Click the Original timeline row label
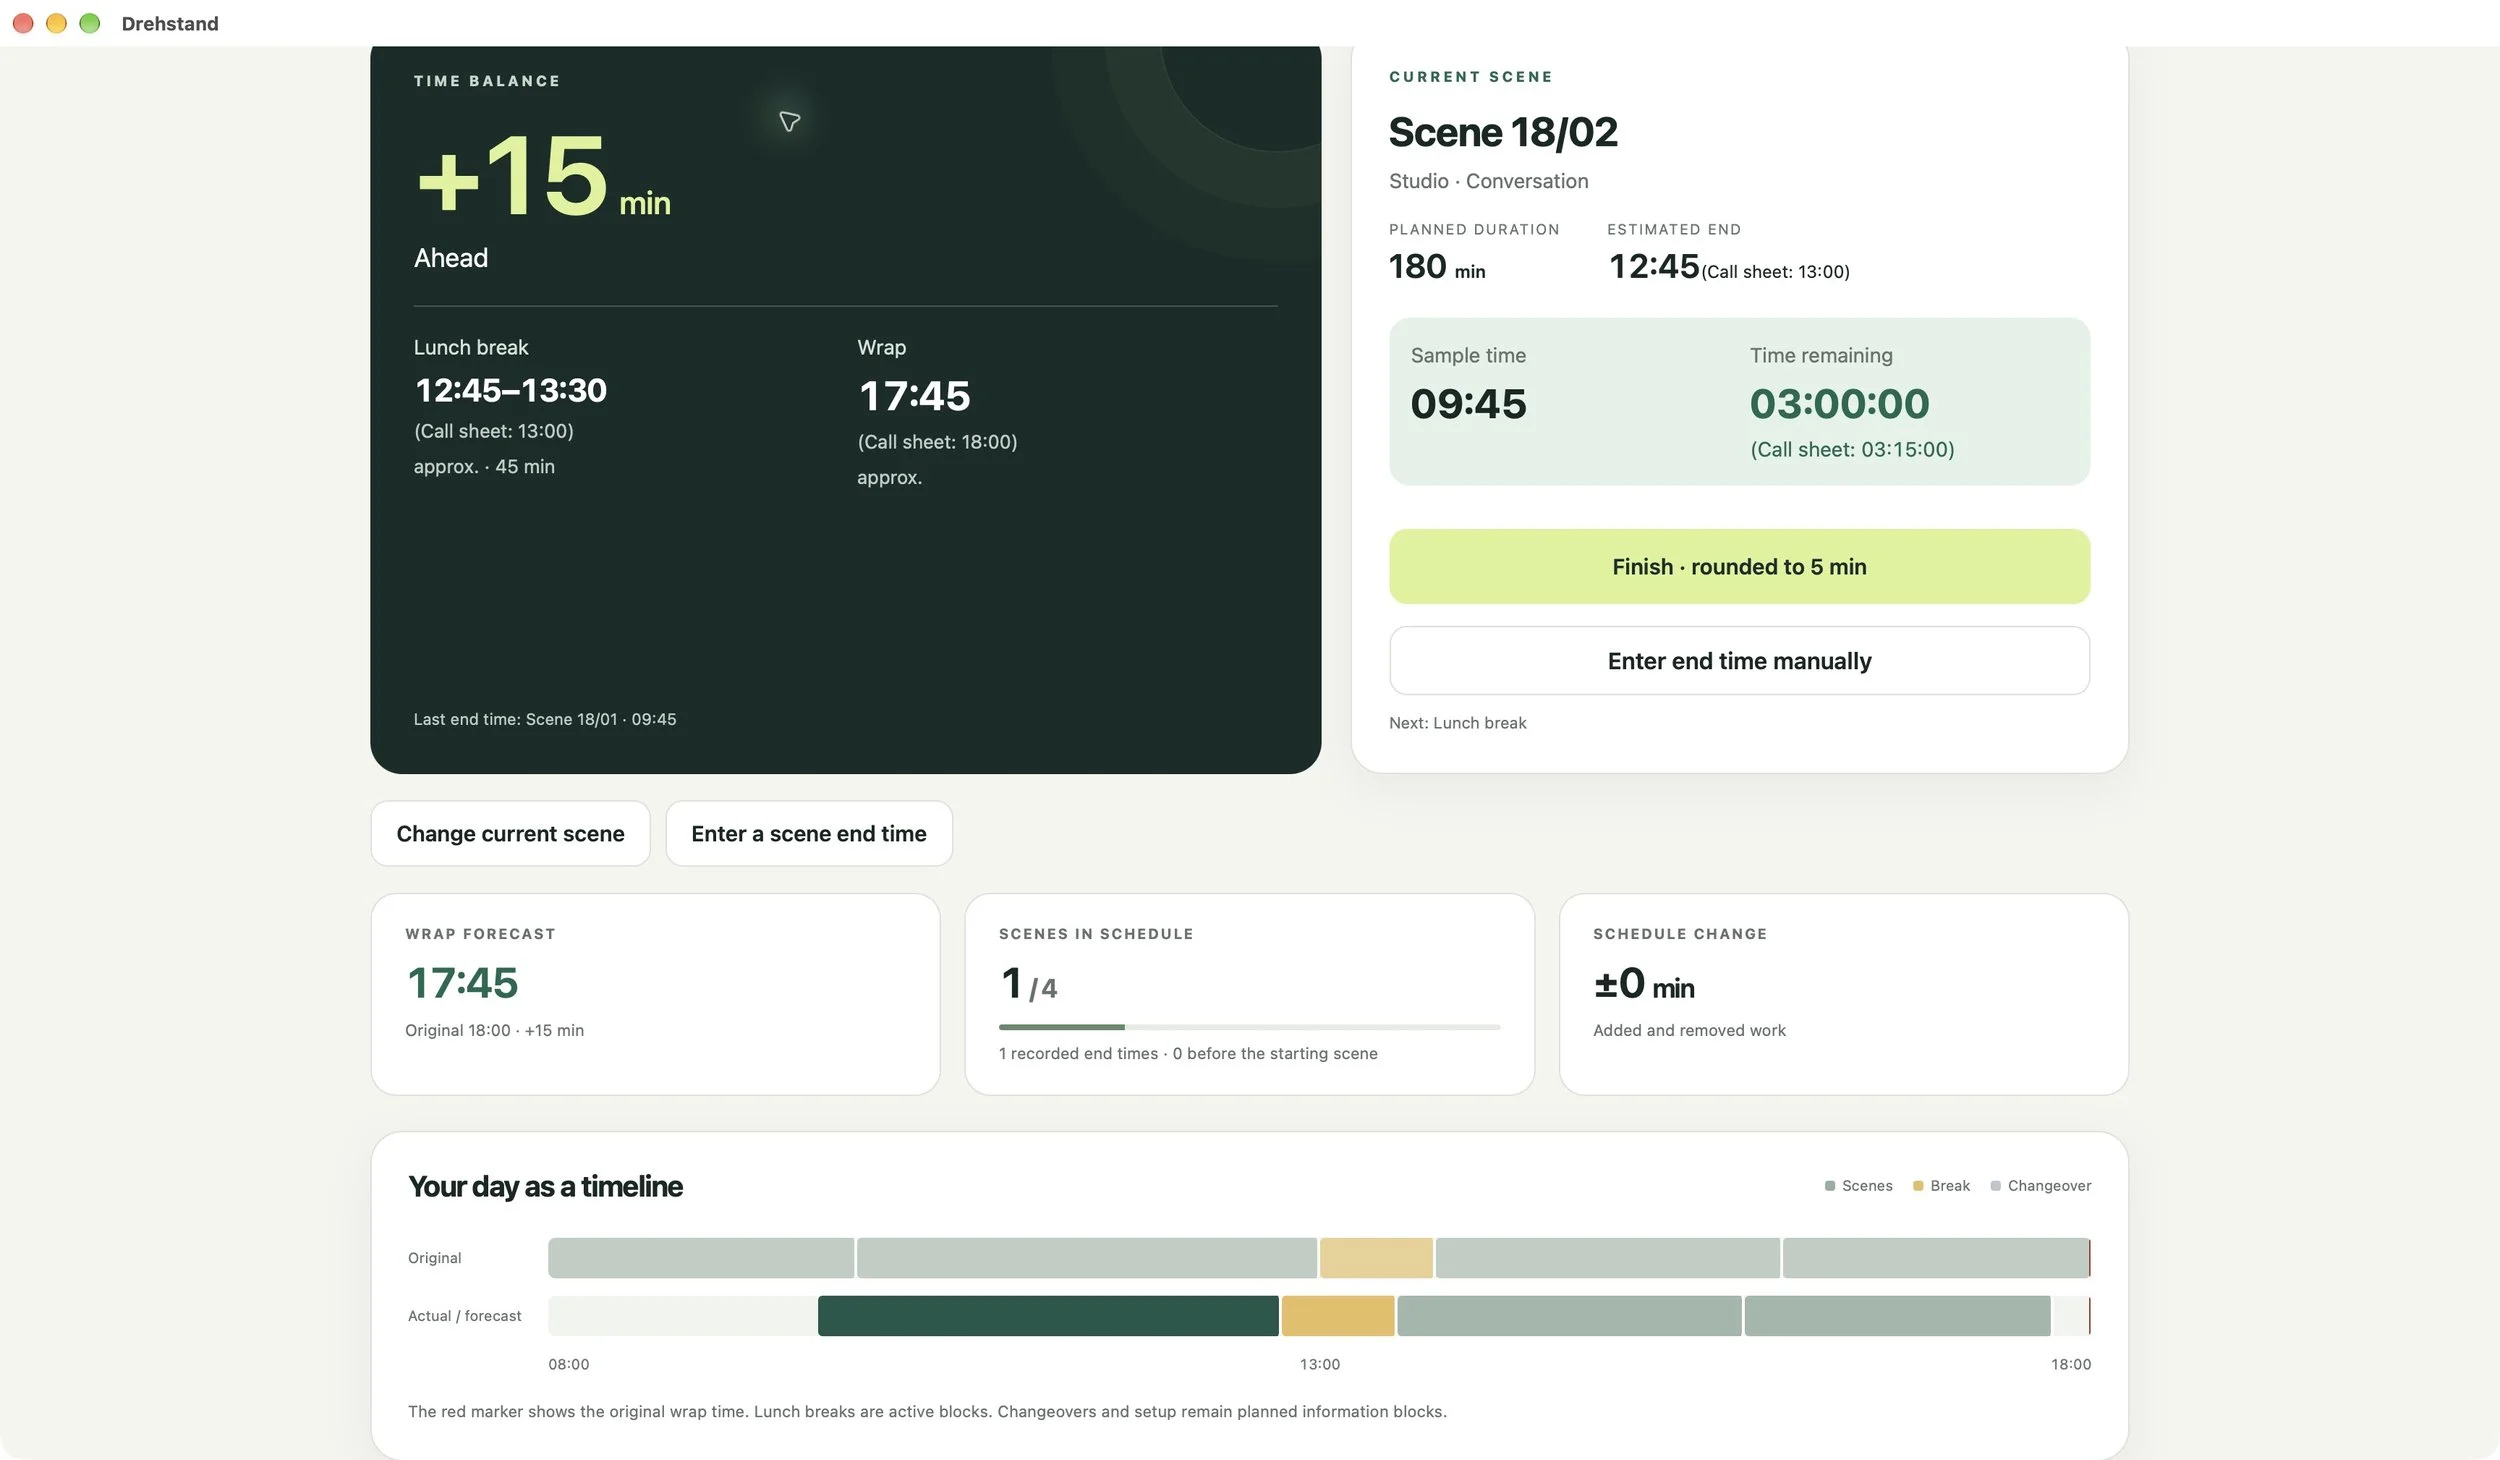Screen dimensions: 2500x1460 434,1258
